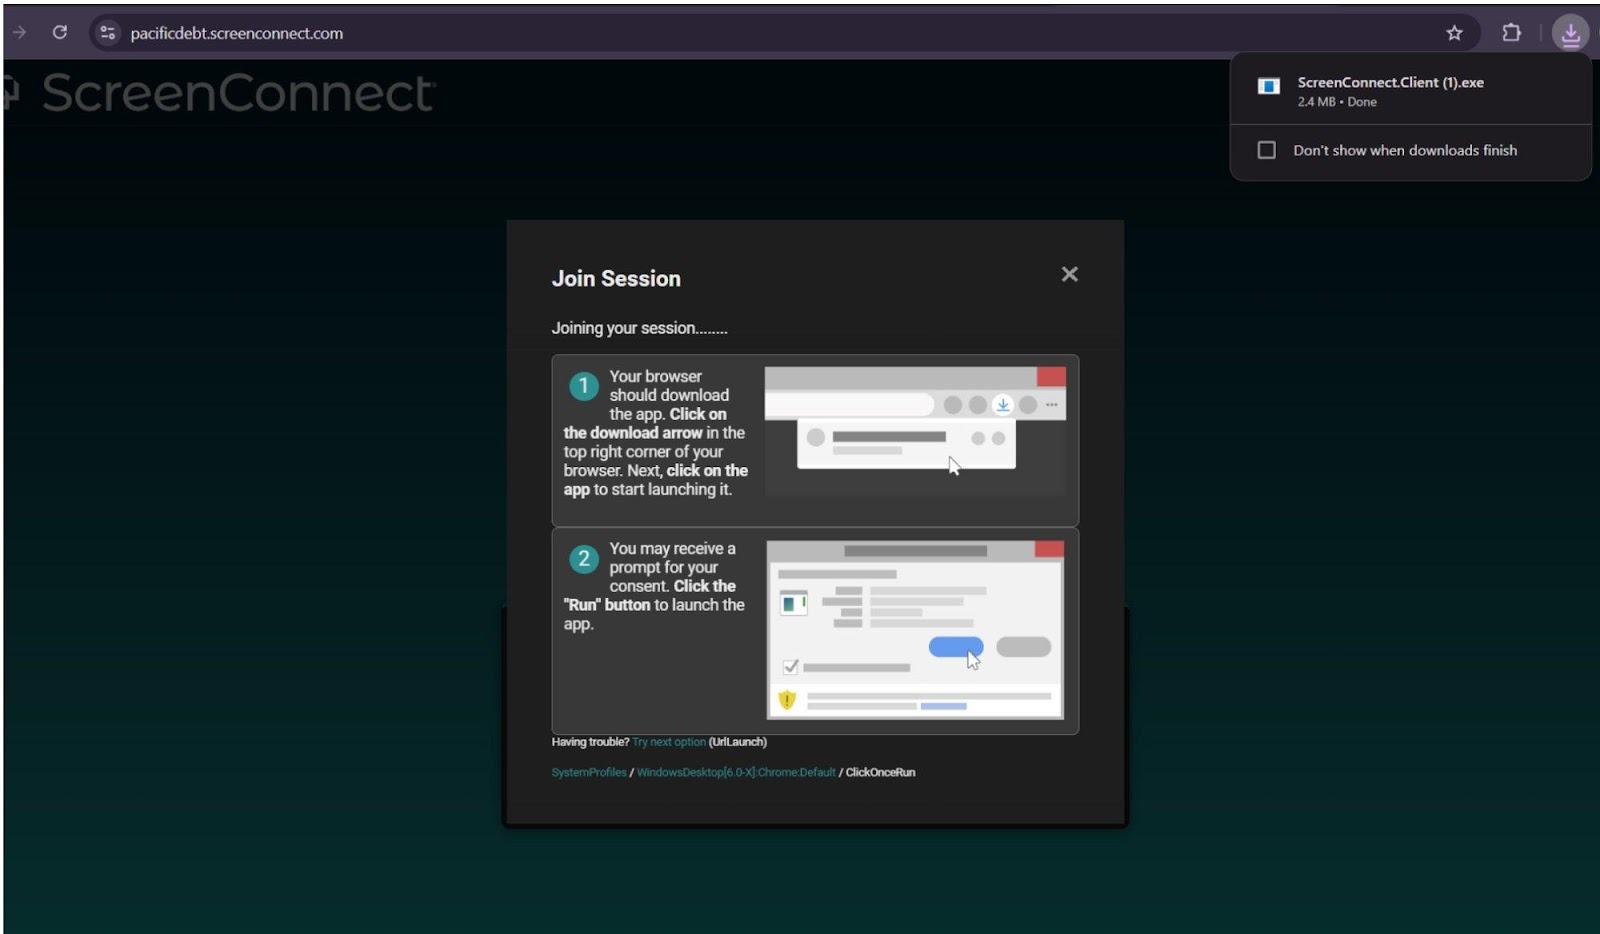1600x934 pixels.
Task: Click the teal step 2 badge
Action: (x=583, y=559)
